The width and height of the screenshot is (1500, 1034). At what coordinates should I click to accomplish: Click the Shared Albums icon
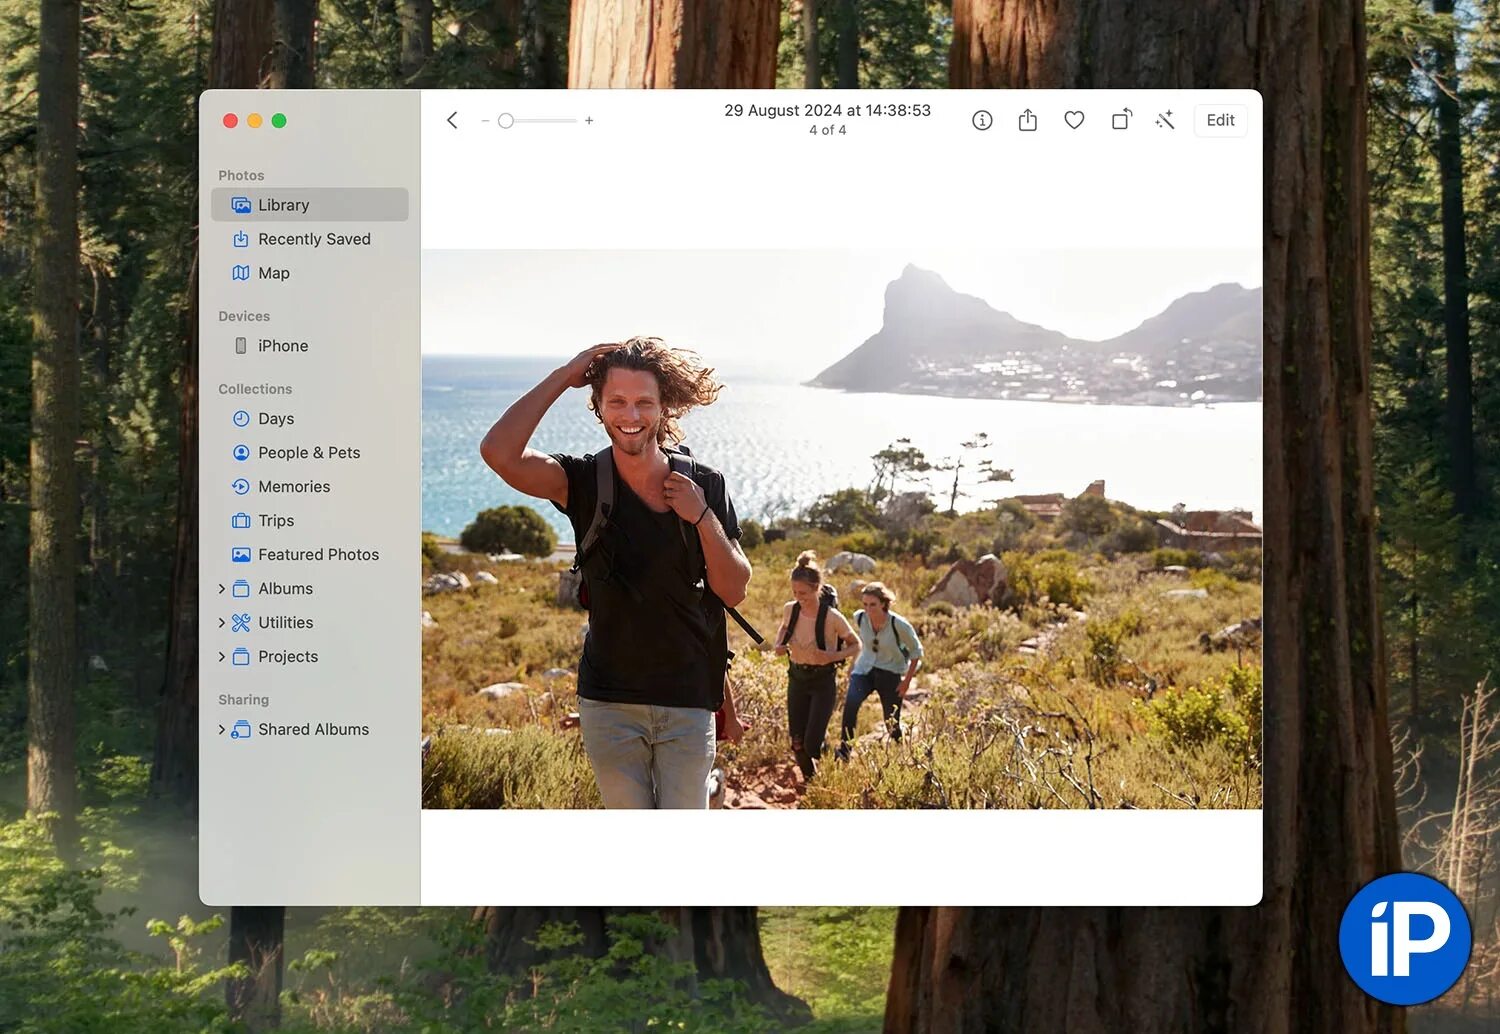point(241,730)
